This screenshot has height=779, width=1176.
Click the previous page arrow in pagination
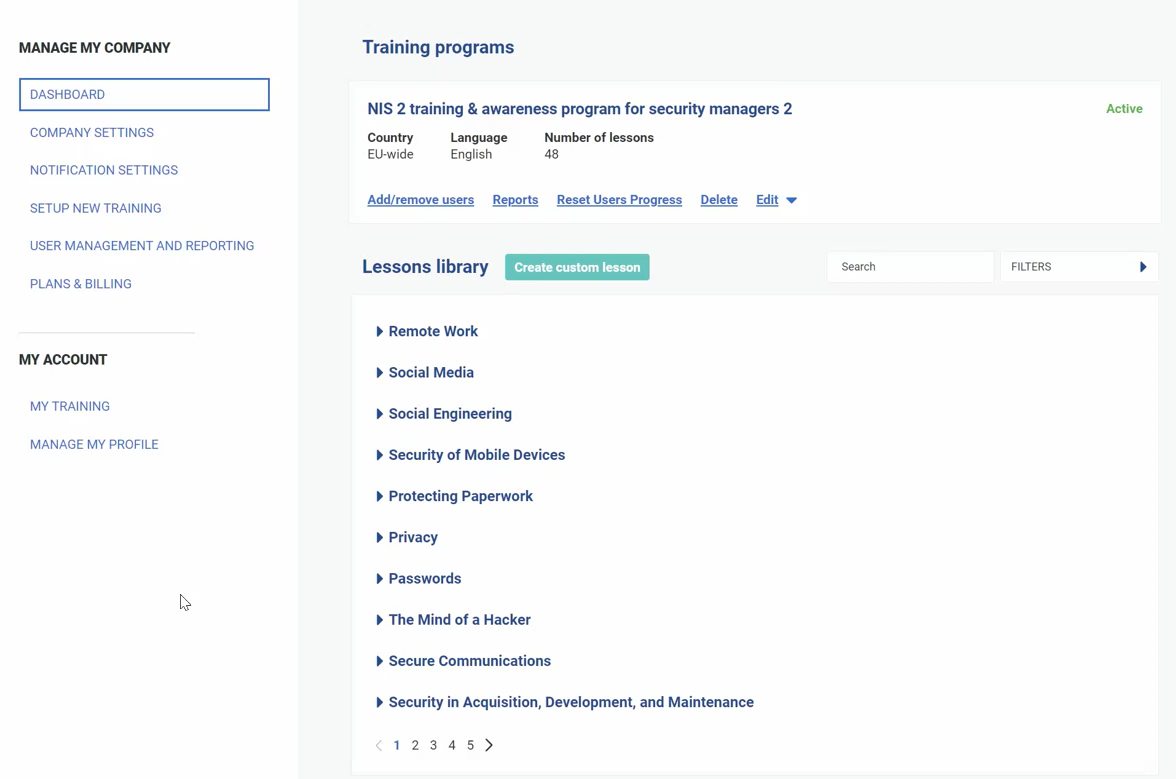378,745
